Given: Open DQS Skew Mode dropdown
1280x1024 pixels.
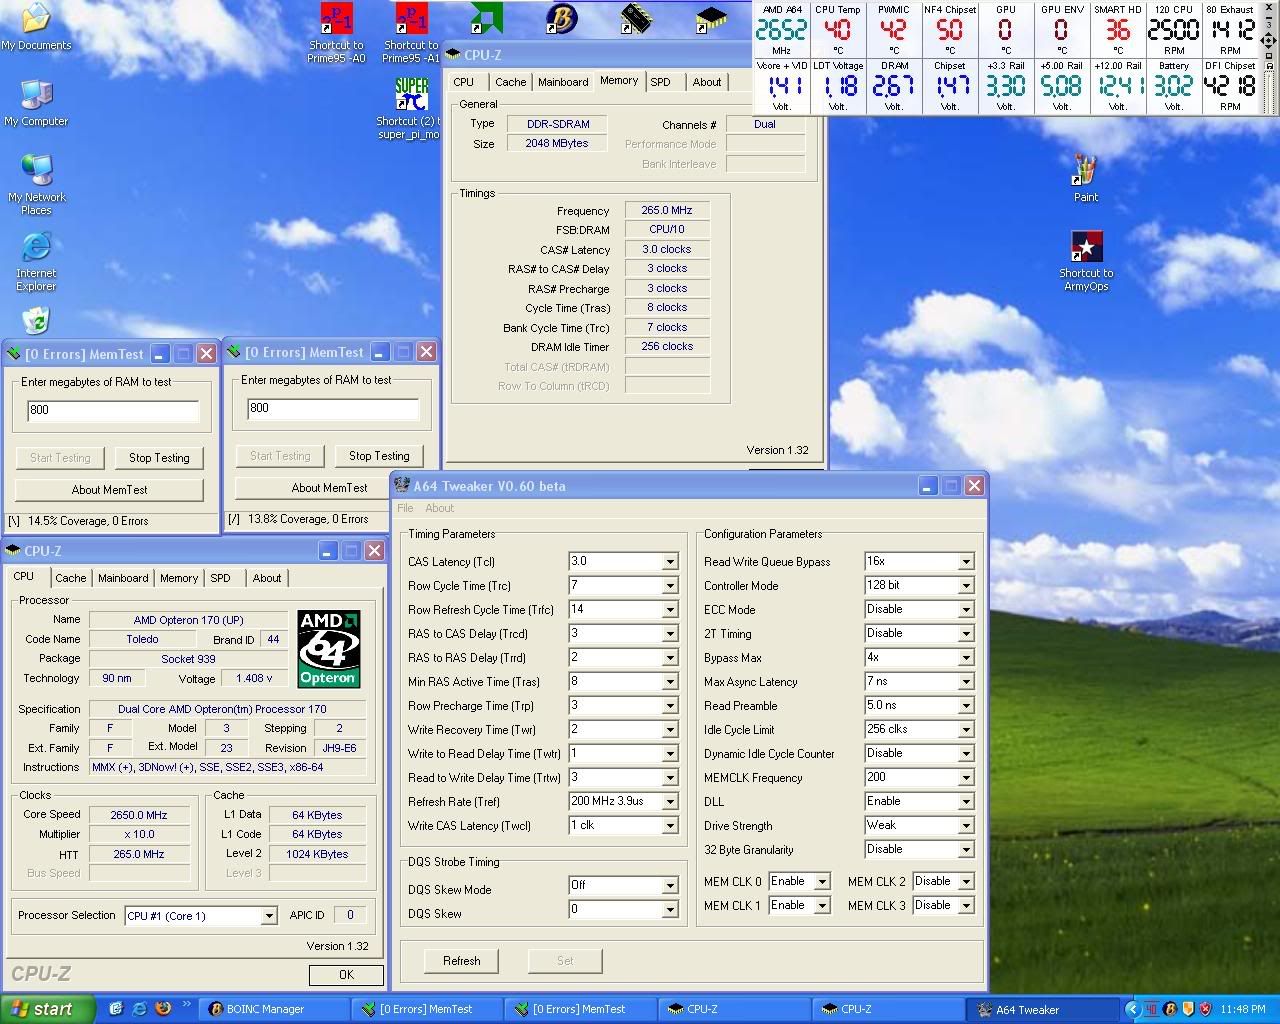Looking at the screenshot, I should (670, 886).
